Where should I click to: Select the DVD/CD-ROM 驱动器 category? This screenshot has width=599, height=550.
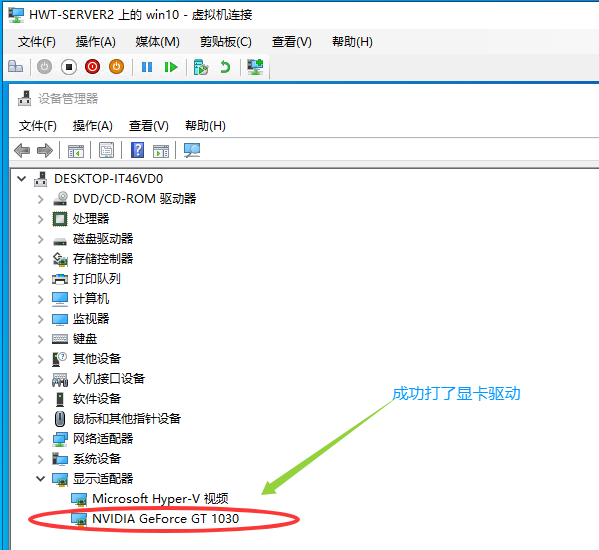[134, 199]
